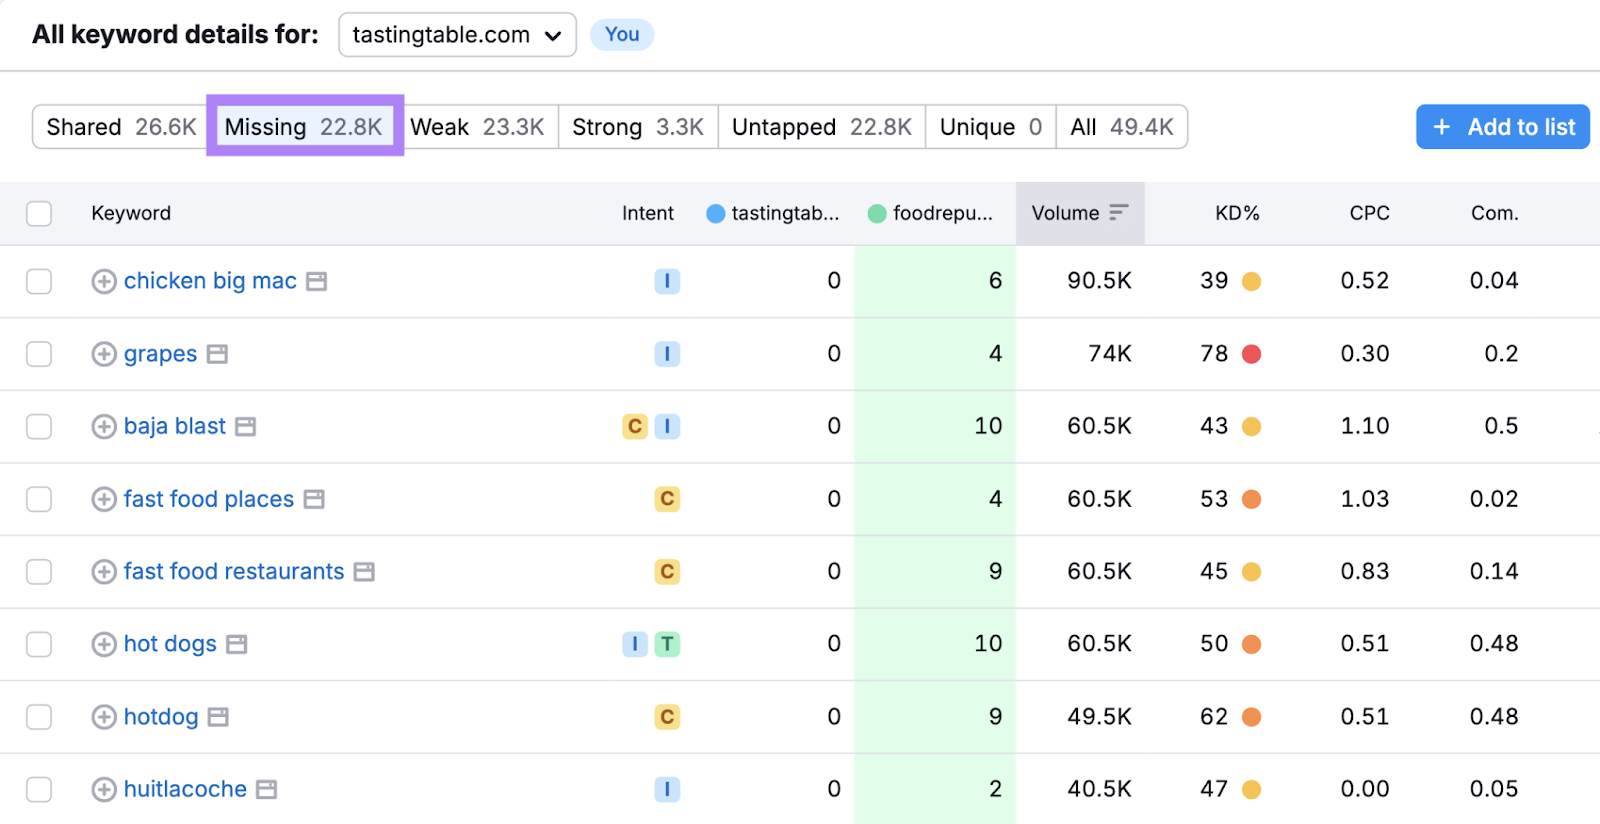
Task: Check the box for the grapes row
Action: pyautogui.click(x=39, y=354)
